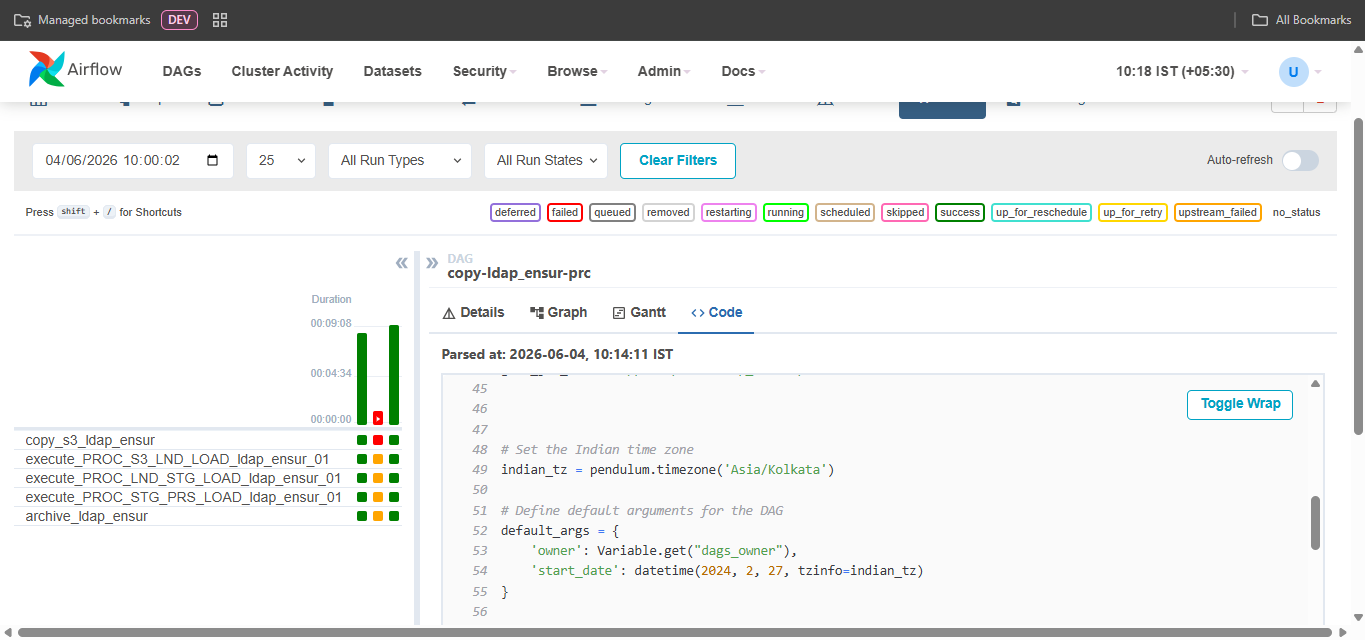The height and width of the screenshot is (640, 1365).
Task: Click the page vertical scrollbar thumb
Action: (1358, 275)
